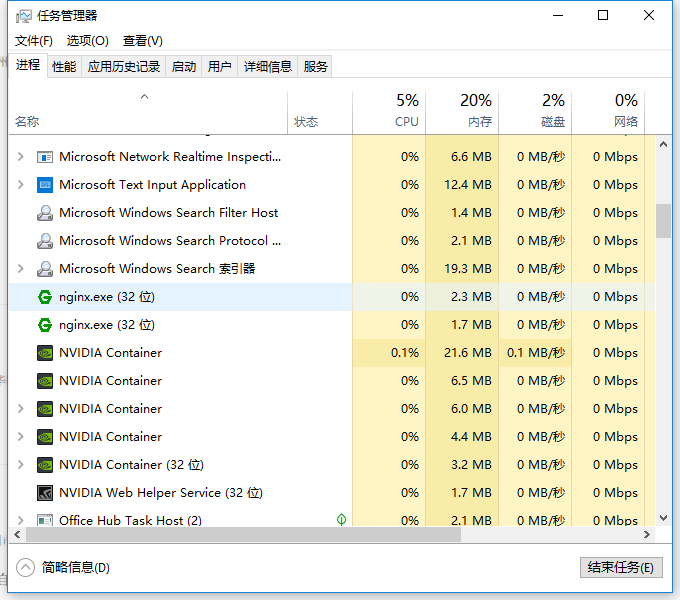
Task: Click the vertical scrollbar up arrow
Action: click(663, 144)
